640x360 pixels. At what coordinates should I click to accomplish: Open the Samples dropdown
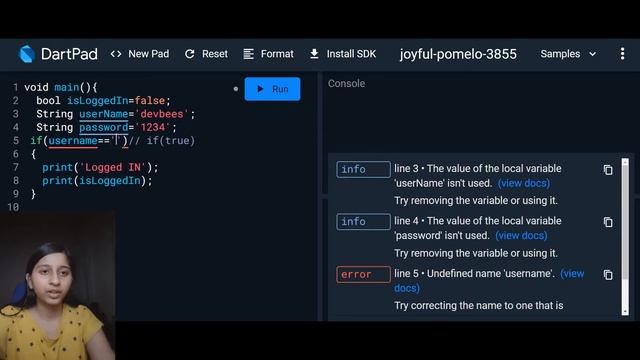pyautogui.click(x=568, y=54)
